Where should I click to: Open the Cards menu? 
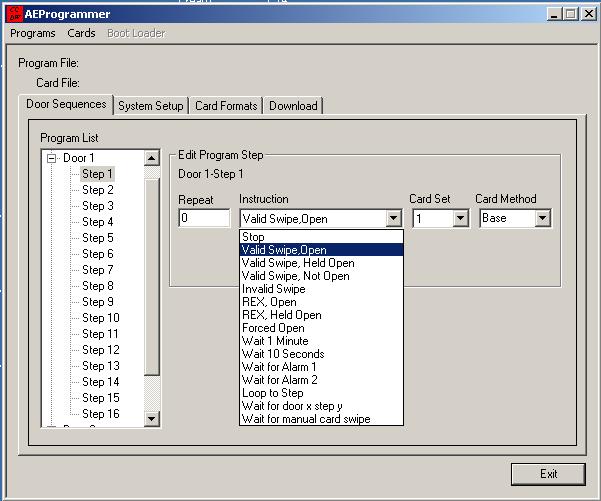[81, 33]
